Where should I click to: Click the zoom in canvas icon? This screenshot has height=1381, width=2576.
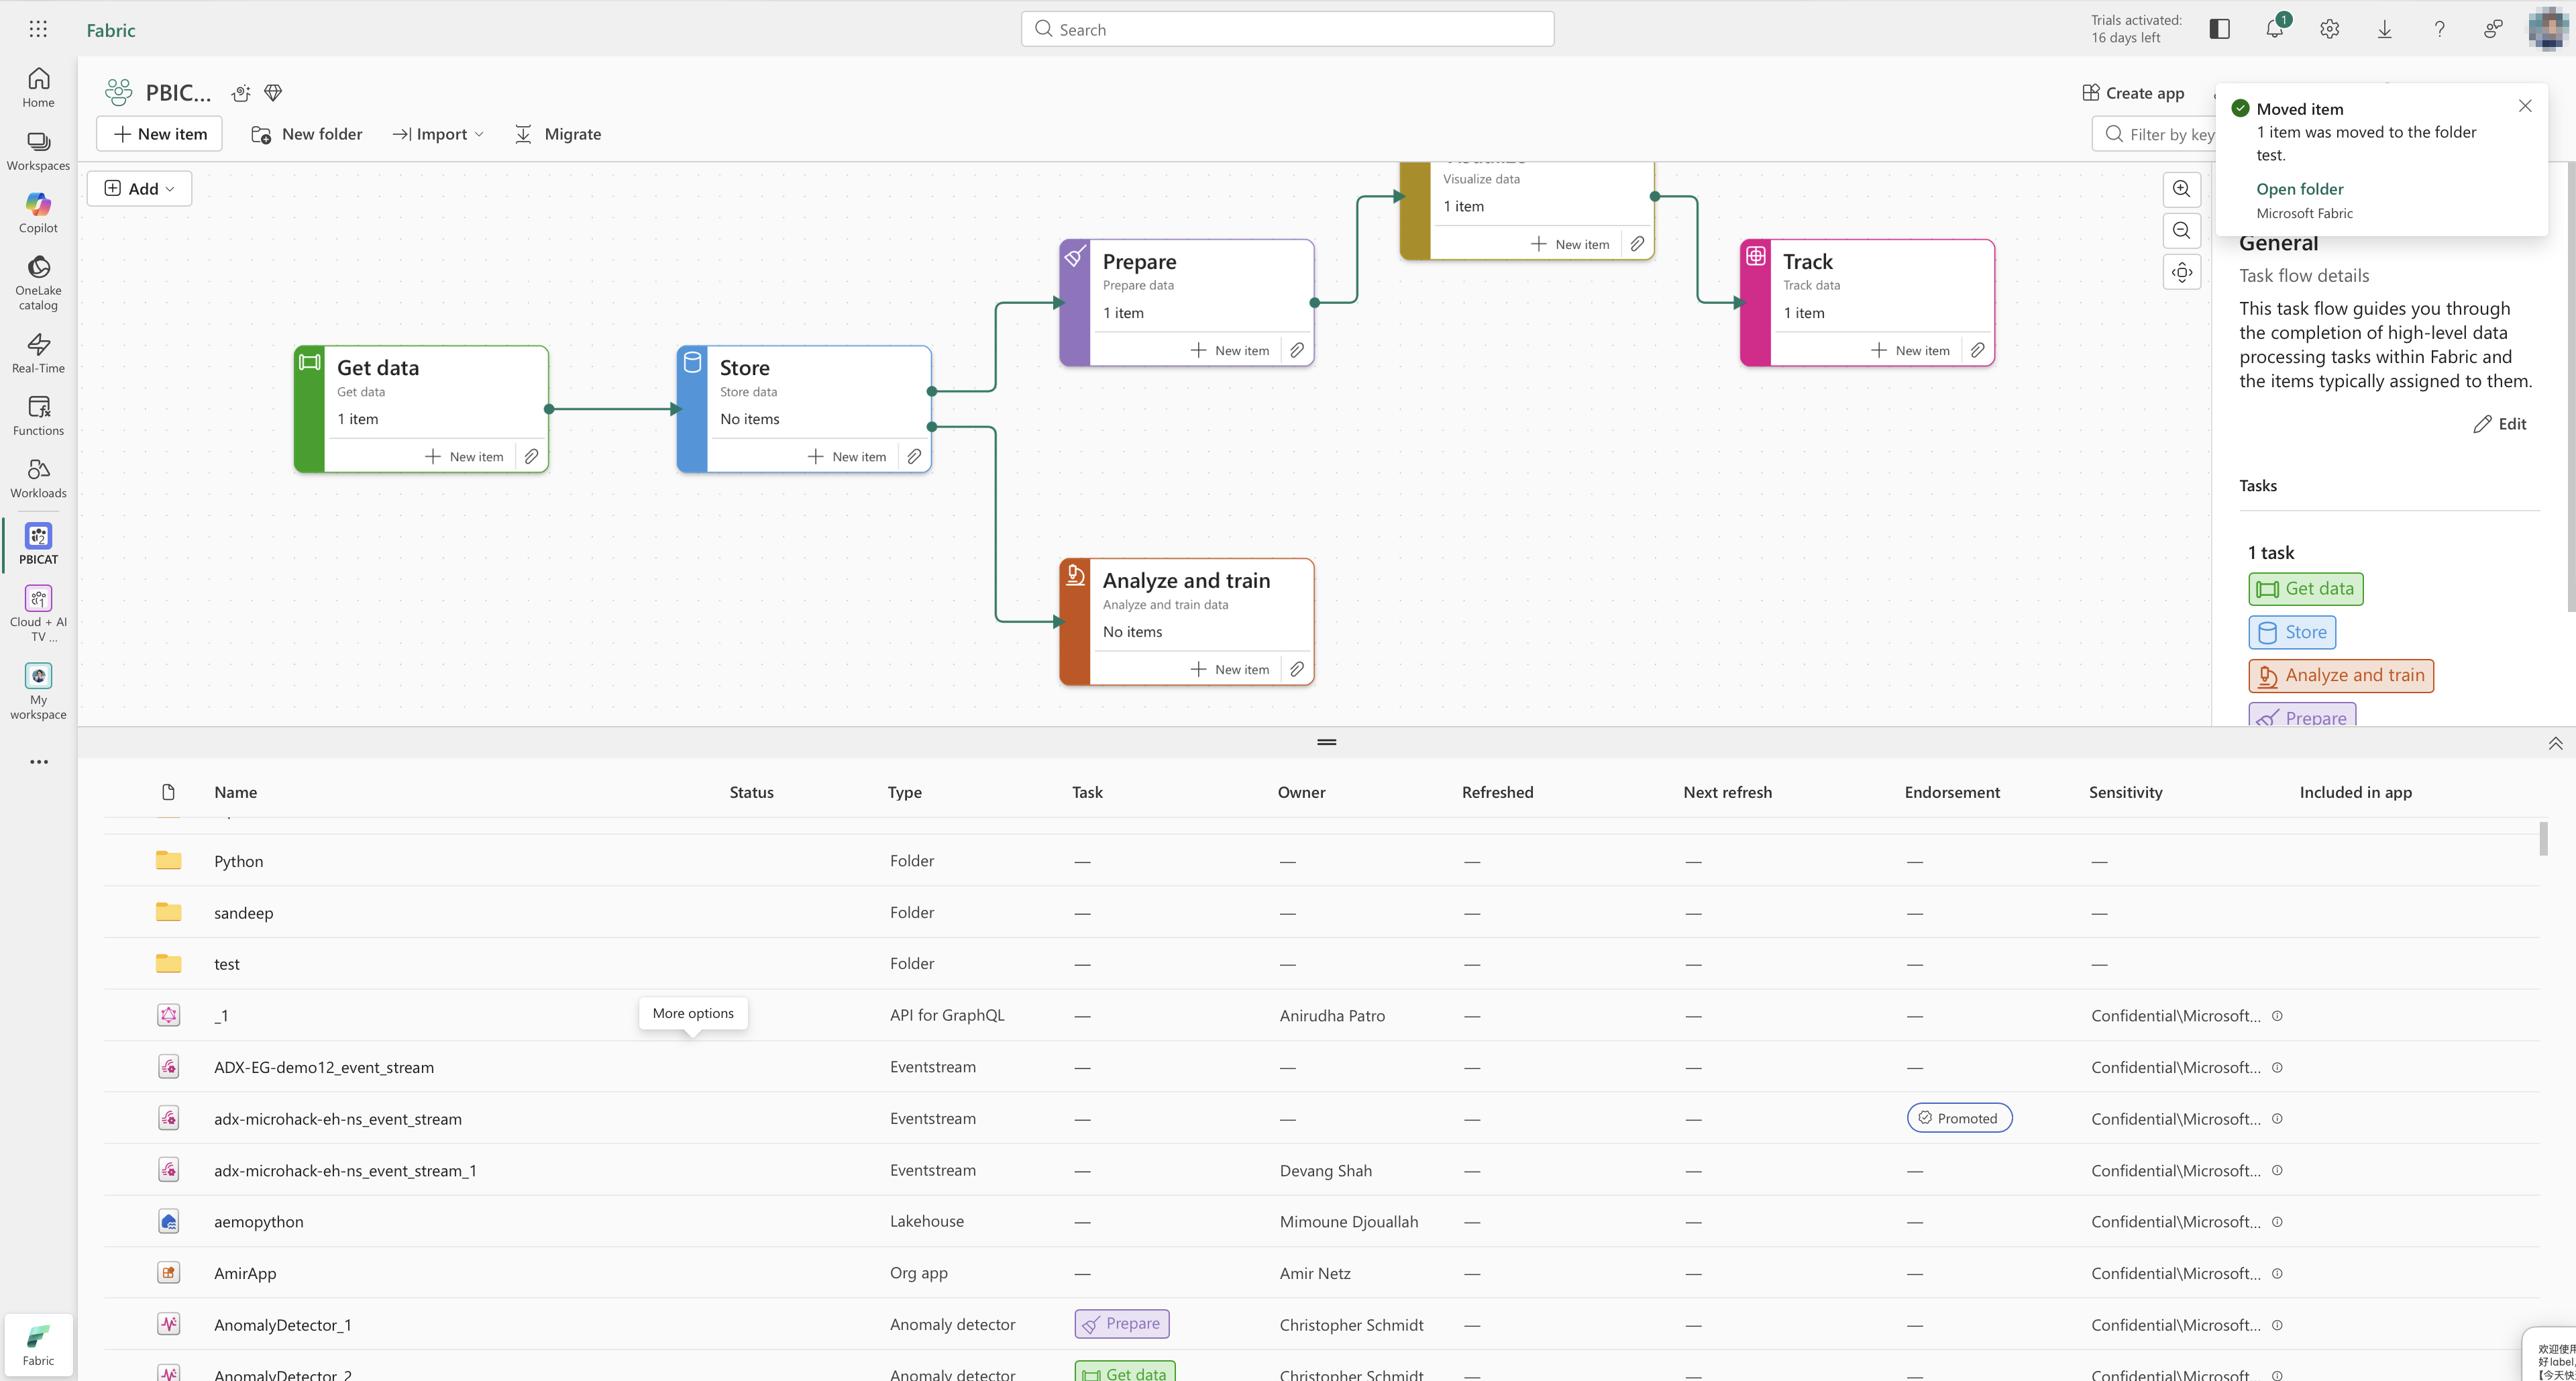[2181, 189]
